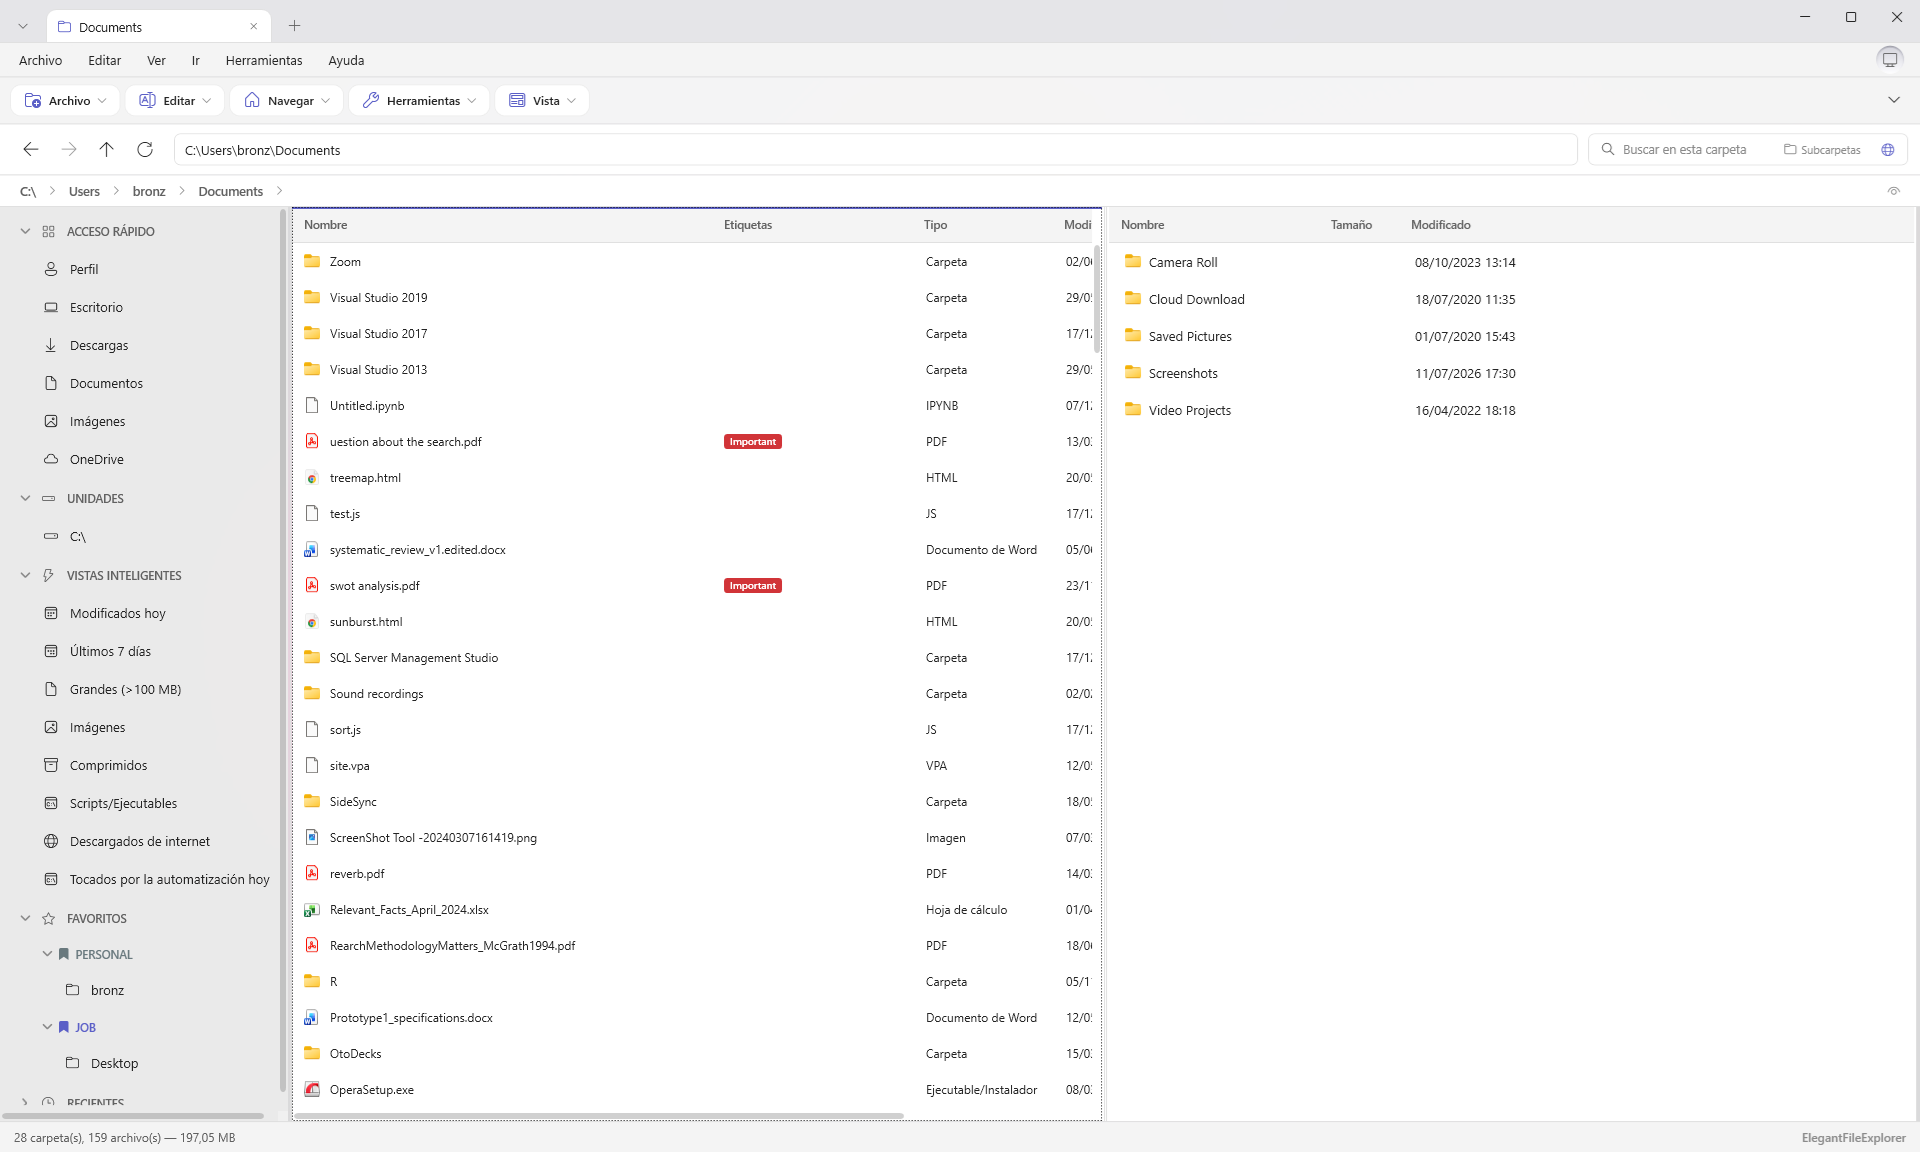Sort right pane by Tamaño column
Image resolution: width=1920 pixels, height=1152 pixels.
(x=1351, y=225)
